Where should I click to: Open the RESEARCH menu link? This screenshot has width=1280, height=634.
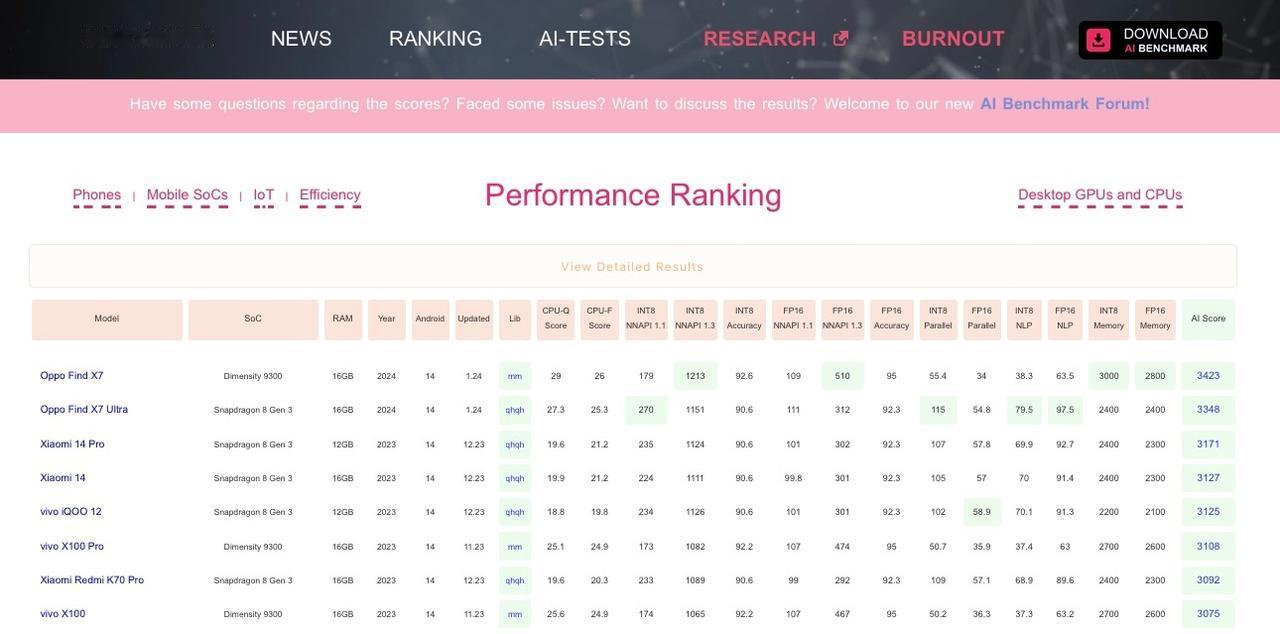(760, 39)
